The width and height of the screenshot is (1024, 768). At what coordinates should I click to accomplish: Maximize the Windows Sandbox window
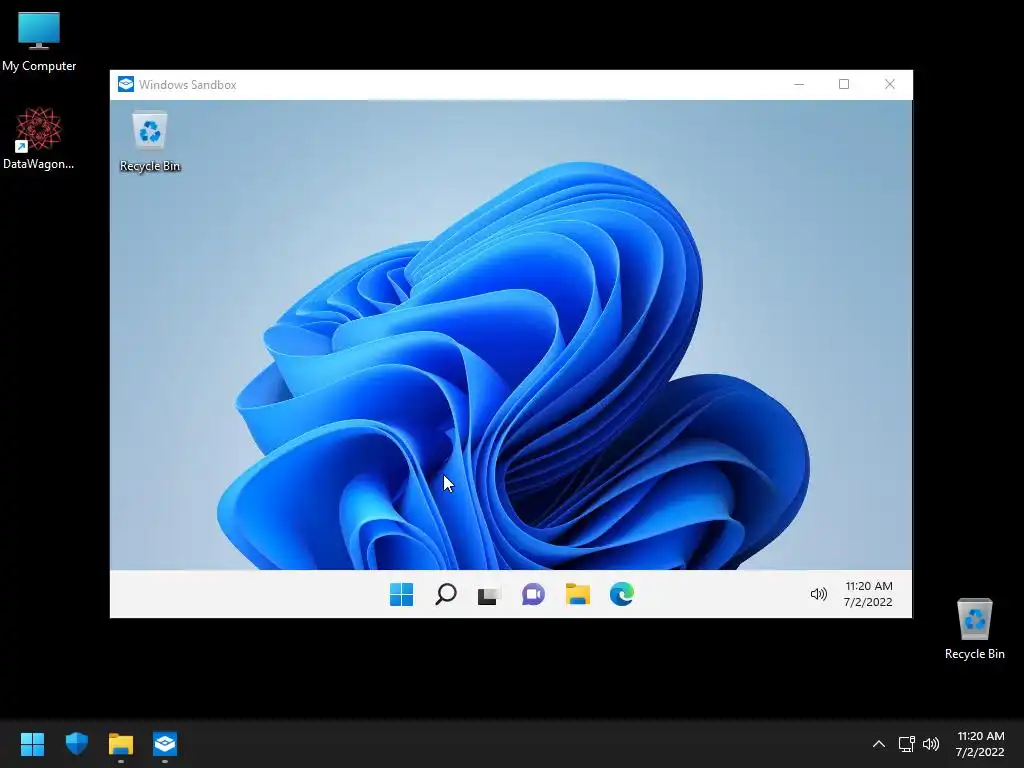pyautogui.click(x=844, y=84)
